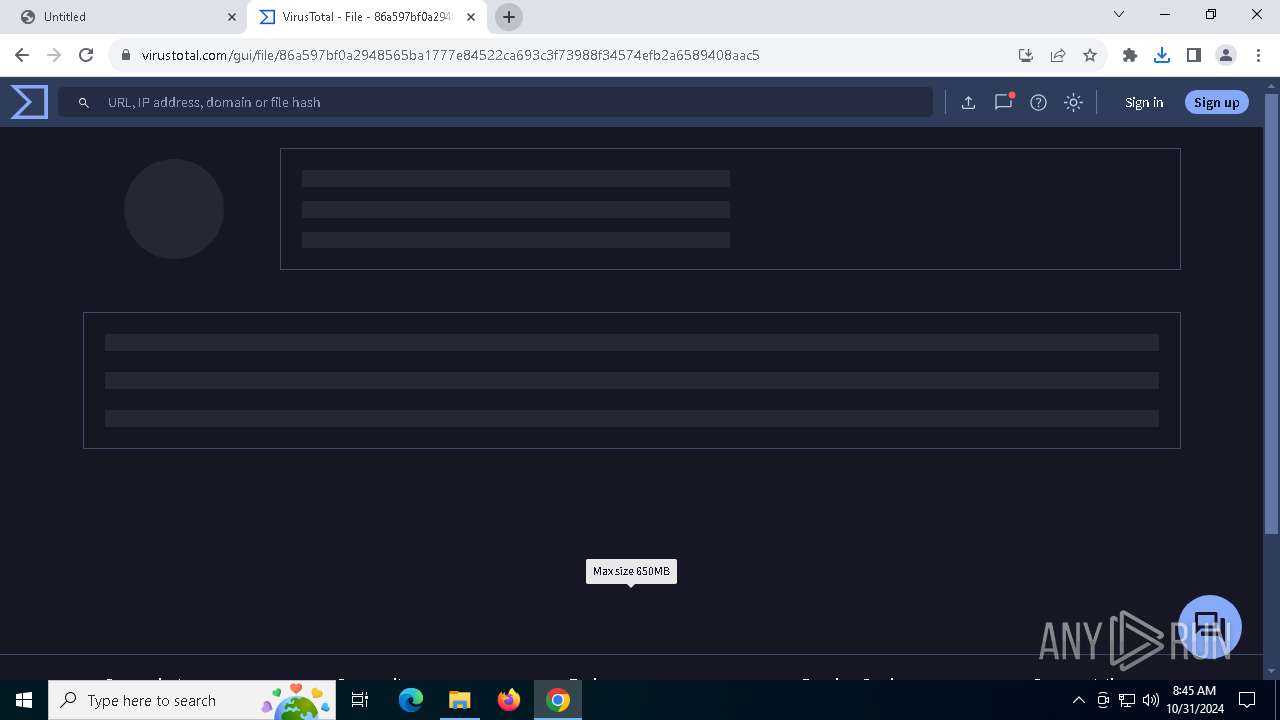This screenshot has height=720, width=1280.
Task: Launch Microsoft Edge from taskbar
Action: pos(411,700)
